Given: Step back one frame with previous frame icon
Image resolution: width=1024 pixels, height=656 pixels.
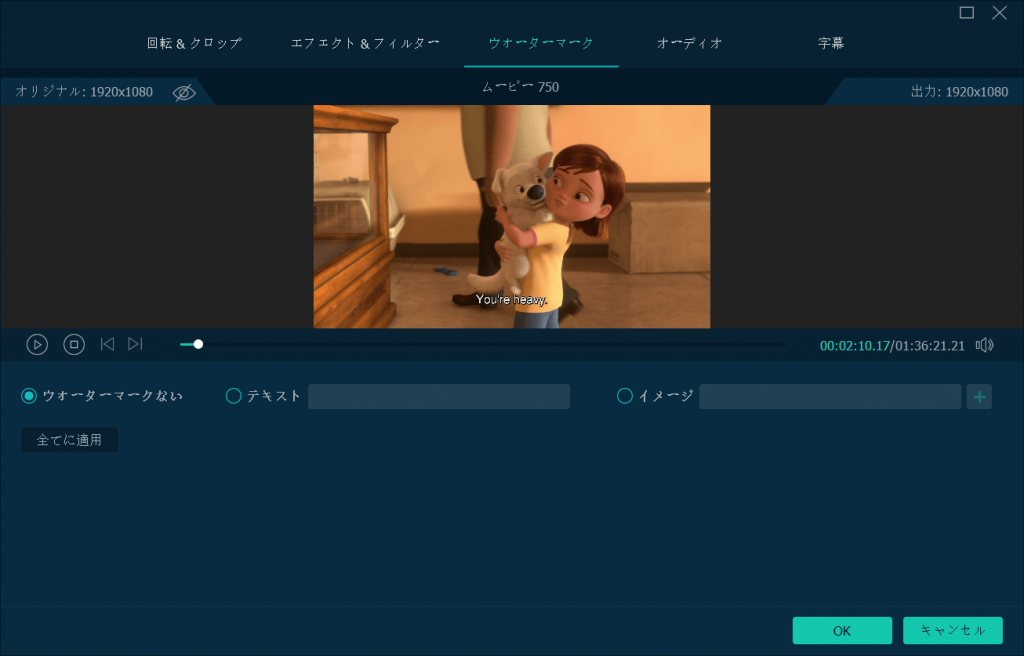Looking at the screenshot, I should click(107, 344).
